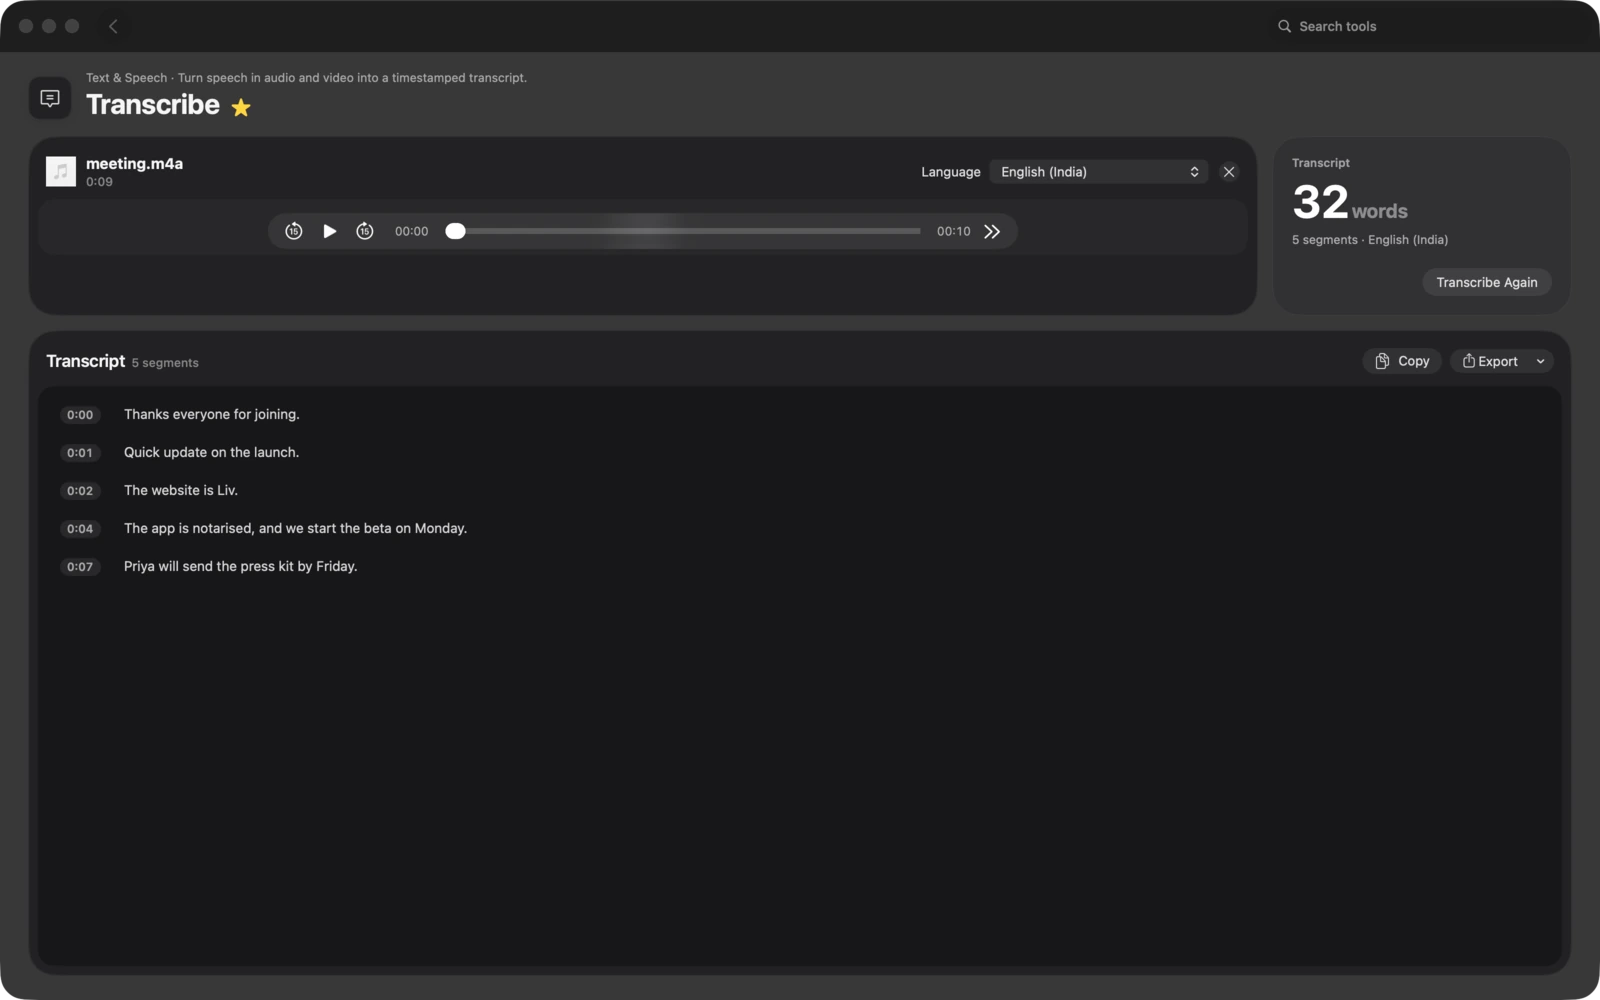Open the Language dropdown English (India)
The height and width of the screenshot is (1000, 1600).
click(x=1098, y=172)
